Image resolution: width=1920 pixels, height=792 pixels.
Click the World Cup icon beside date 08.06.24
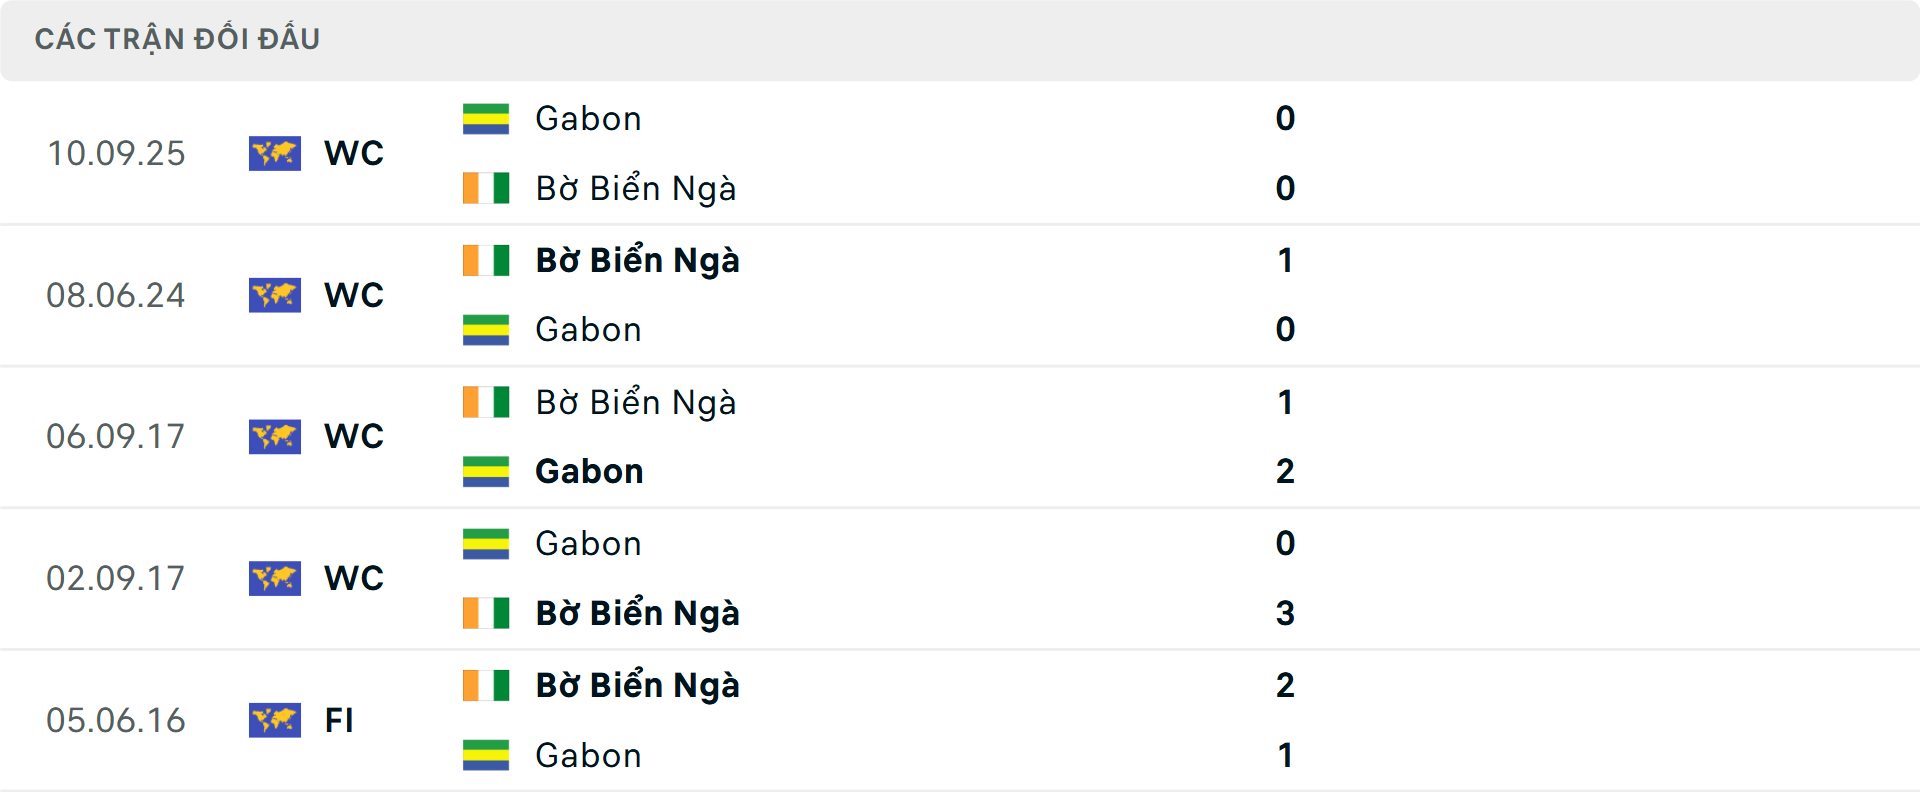tap(275, 295)
